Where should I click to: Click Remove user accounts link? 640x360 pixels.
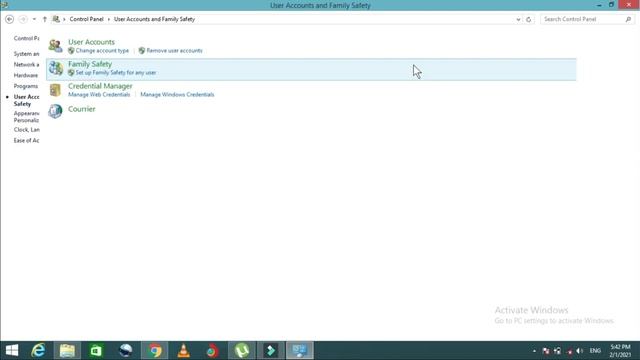[x=174, y=51]
